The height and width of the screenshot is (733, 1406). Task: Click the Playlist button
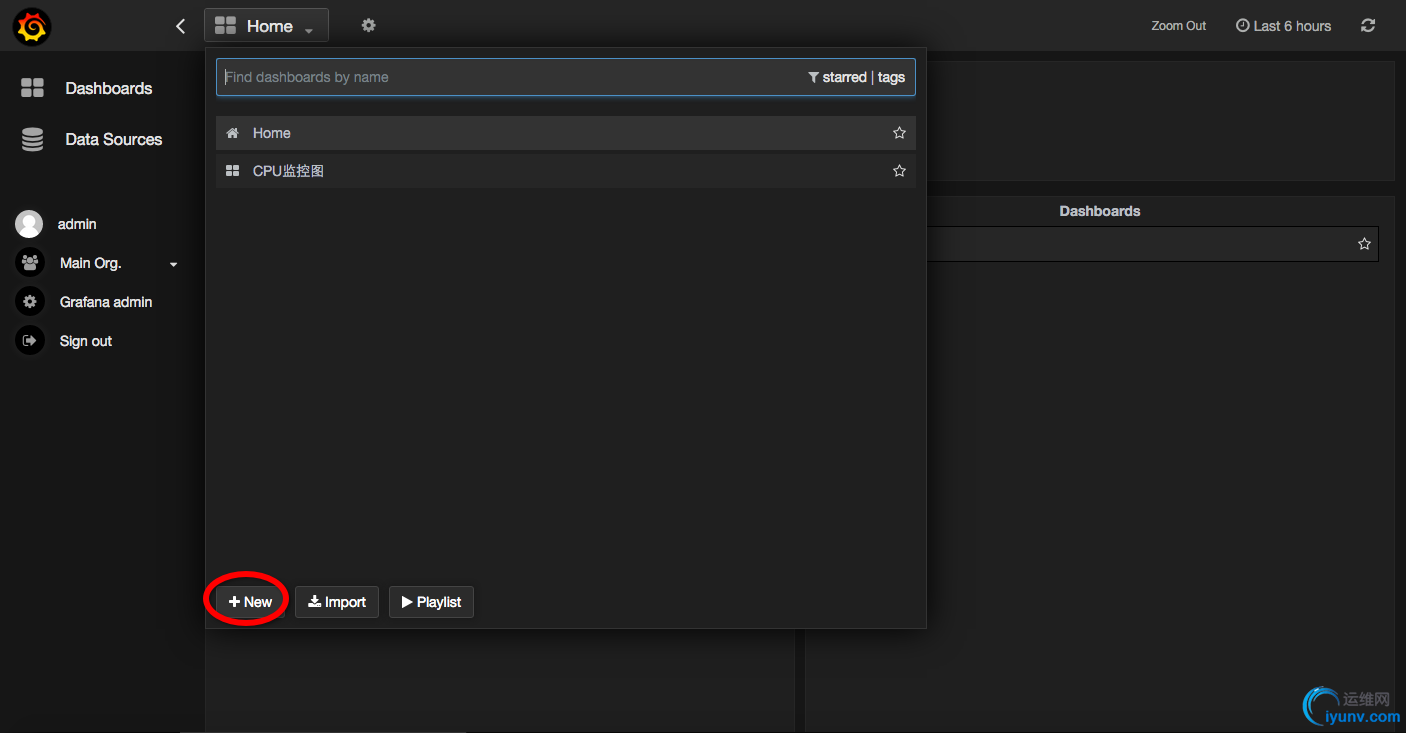click(431, 602)
